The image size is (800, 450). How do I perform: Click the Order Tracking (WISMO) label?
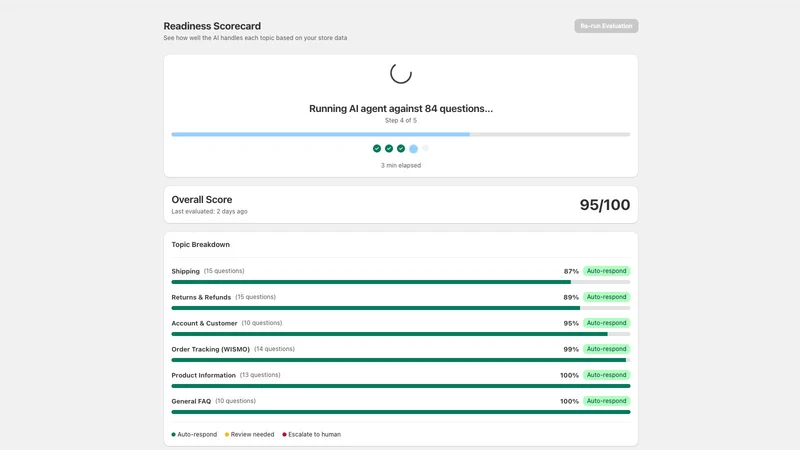(210, 349)
